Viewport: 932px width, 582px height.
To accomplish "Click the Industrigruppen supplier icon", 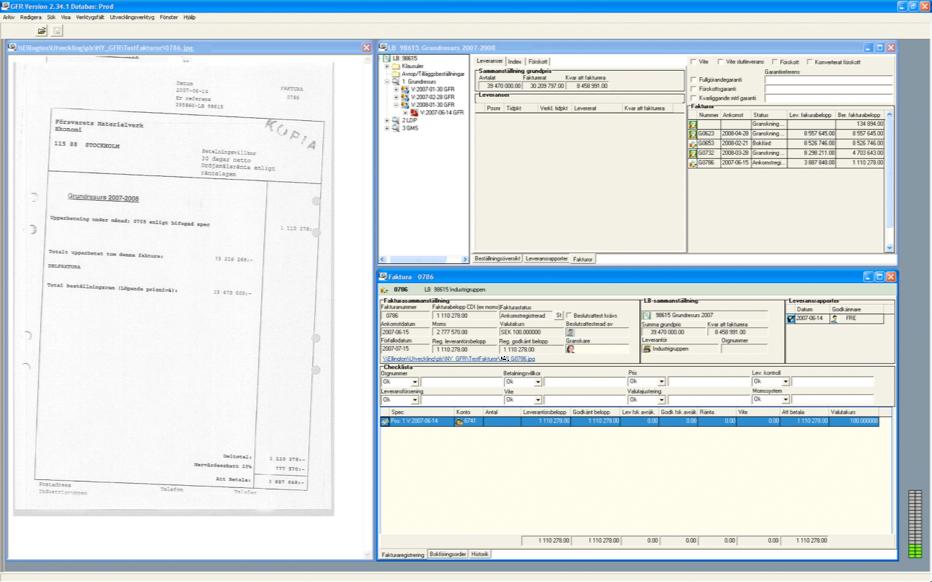I will point(647,349).
